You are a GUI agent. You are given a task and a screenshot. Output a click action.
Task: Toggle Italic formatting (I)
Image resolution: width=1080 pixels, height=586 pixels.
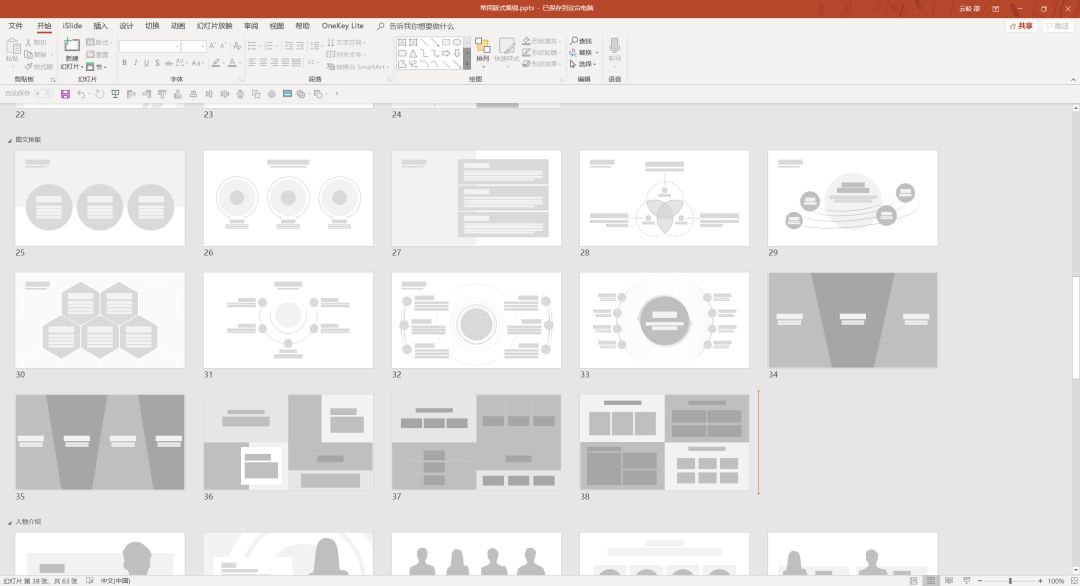pos(135,63)
